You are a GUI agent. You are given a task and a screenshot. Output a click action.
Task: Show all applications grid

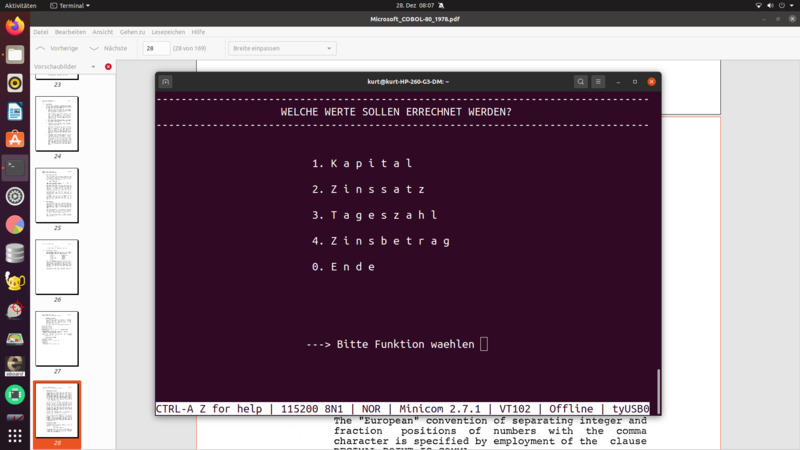tap(15, 436)
